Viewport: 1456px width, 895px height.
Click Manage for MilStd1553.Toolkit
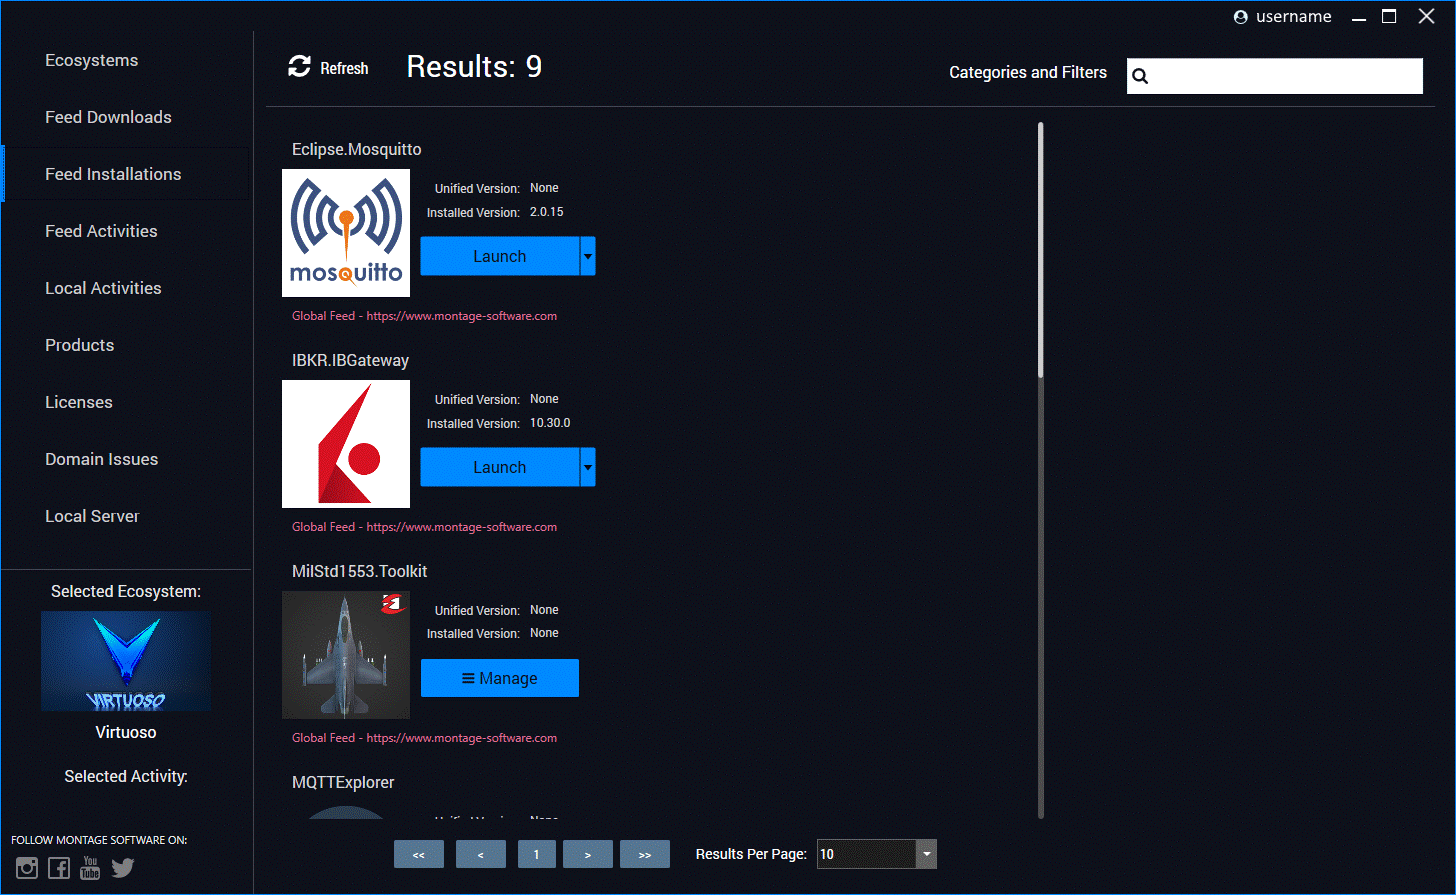pos(500,678)
